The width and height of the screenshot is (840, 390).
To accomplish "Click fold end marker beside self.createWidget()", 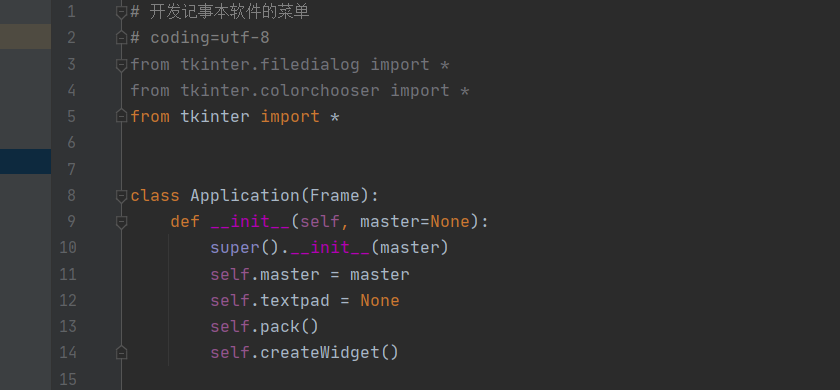I will click(122, 352).
